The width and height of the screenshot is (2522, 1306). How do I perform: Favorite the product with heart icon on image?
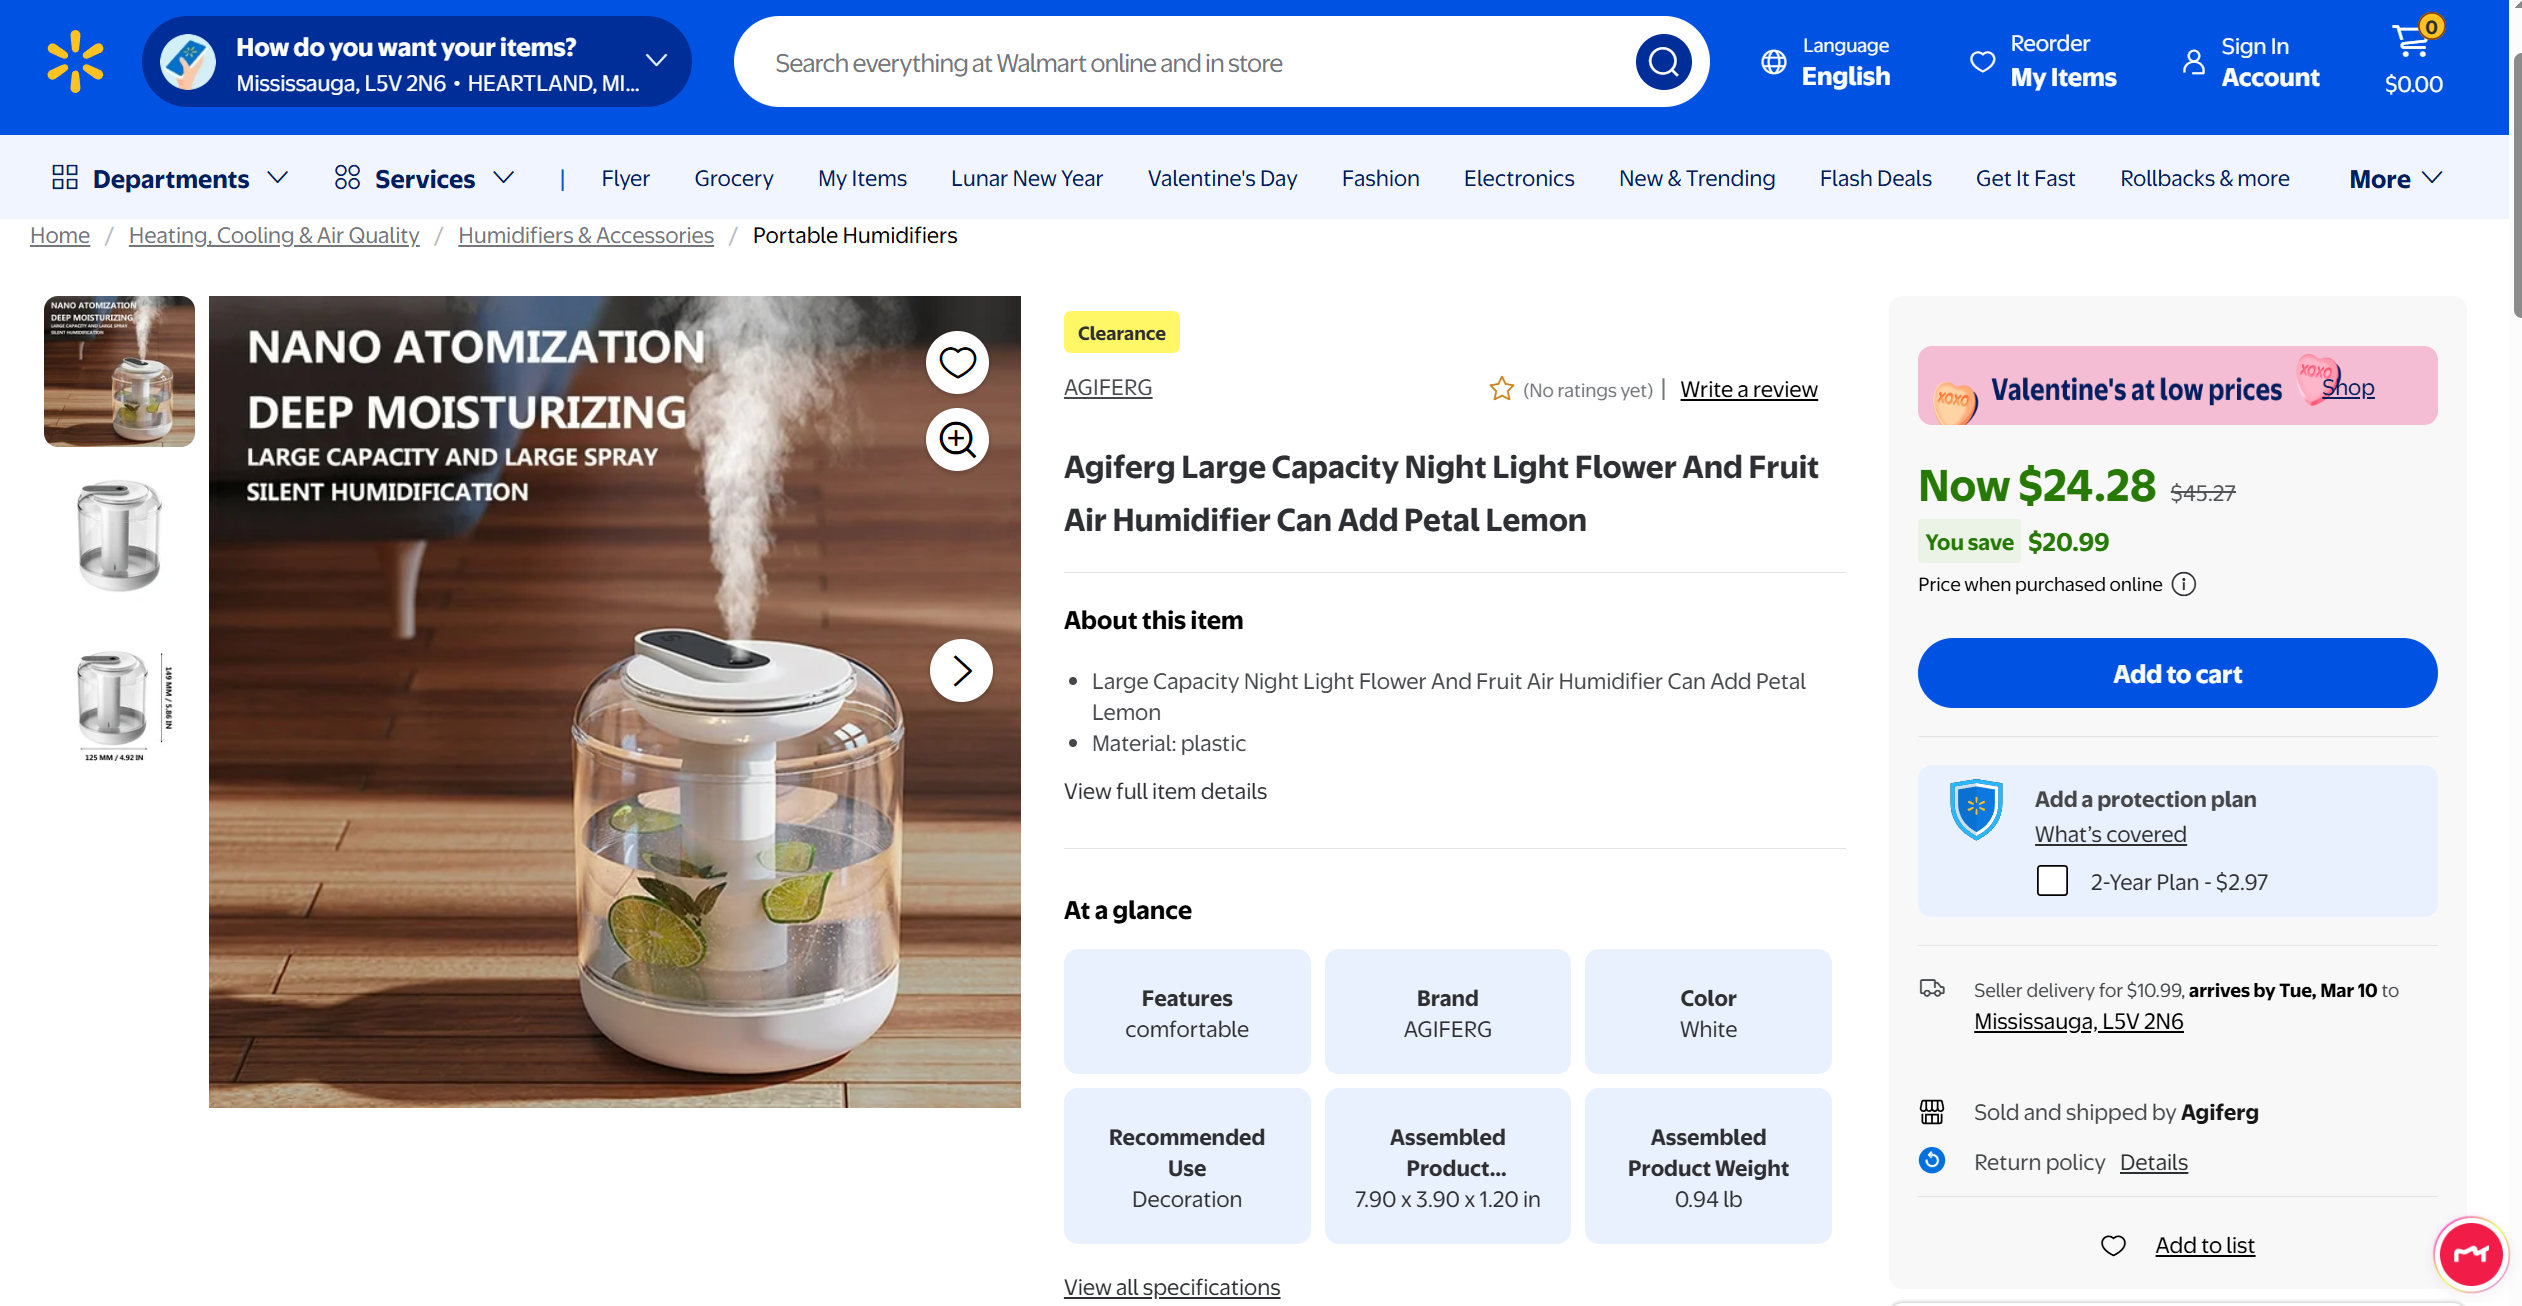(x=957, y=362)
